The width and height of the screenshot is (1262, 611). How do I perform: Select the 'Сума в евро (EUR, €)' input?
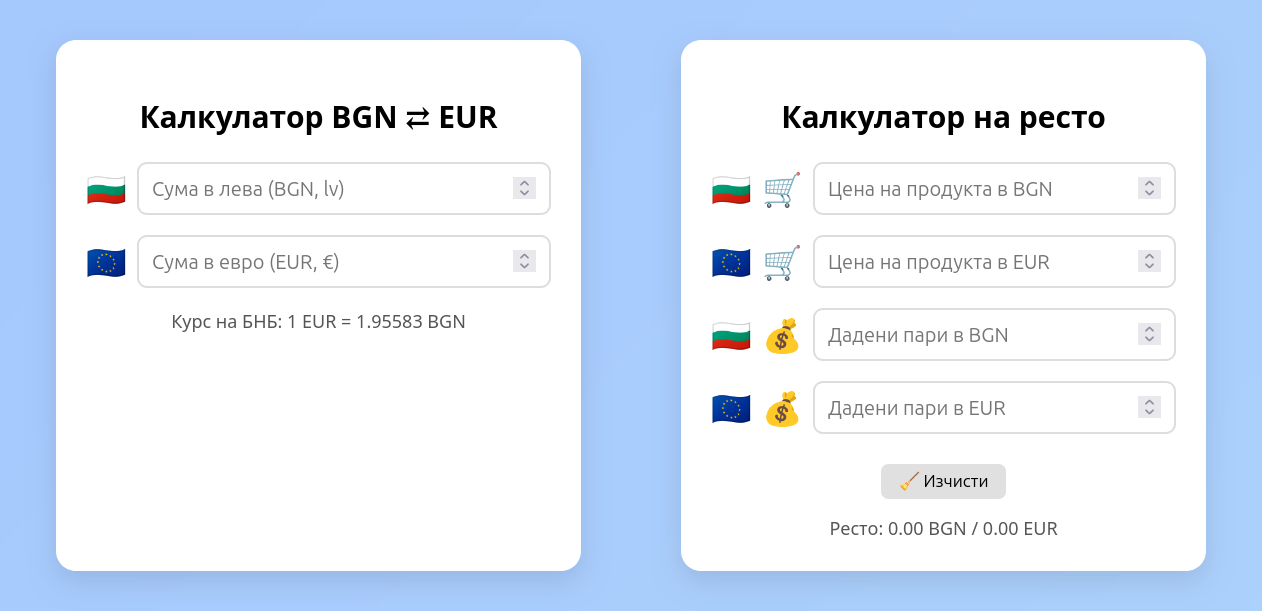(330, 261)
